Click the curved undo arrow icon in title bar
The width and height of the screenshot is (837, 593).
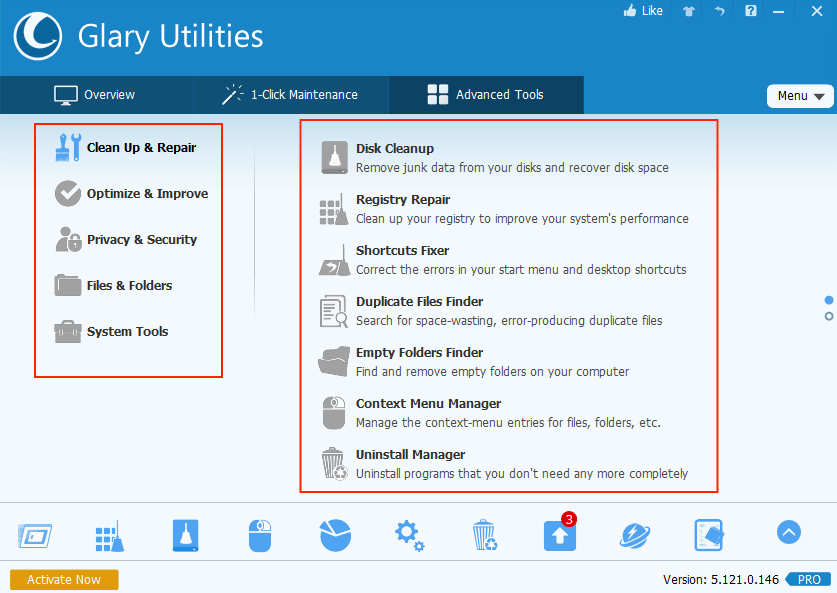click(x=720, y=11)
